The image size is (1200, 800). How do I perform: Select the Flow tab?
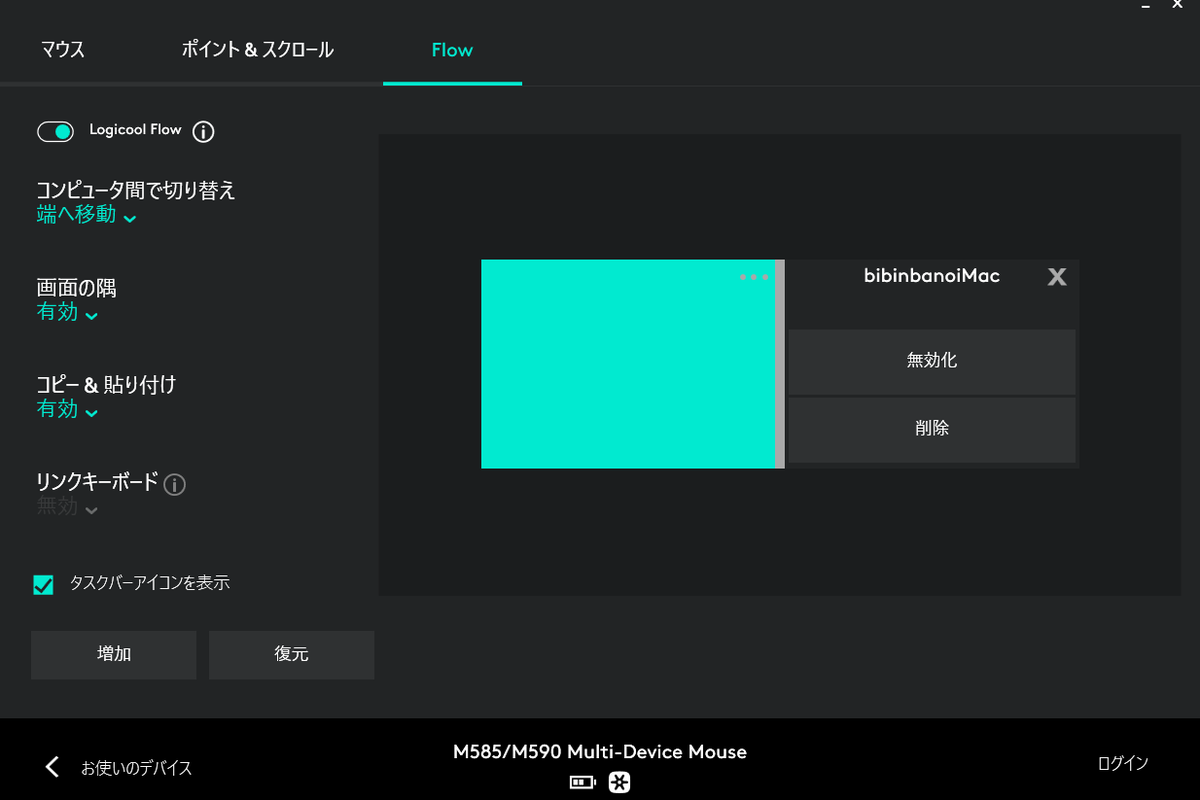pyautogui.click(x=452, y=50)
